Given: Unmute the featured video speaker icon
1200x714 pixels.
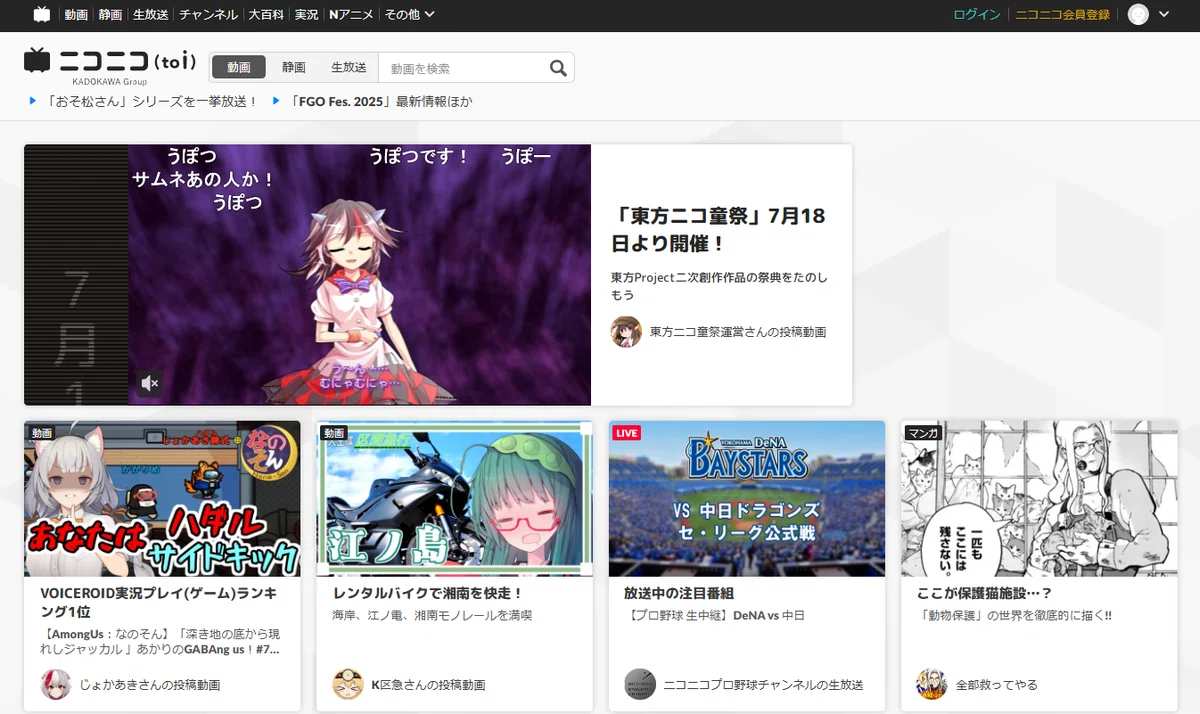Looking at the screenshot, I should pos(150,382).
